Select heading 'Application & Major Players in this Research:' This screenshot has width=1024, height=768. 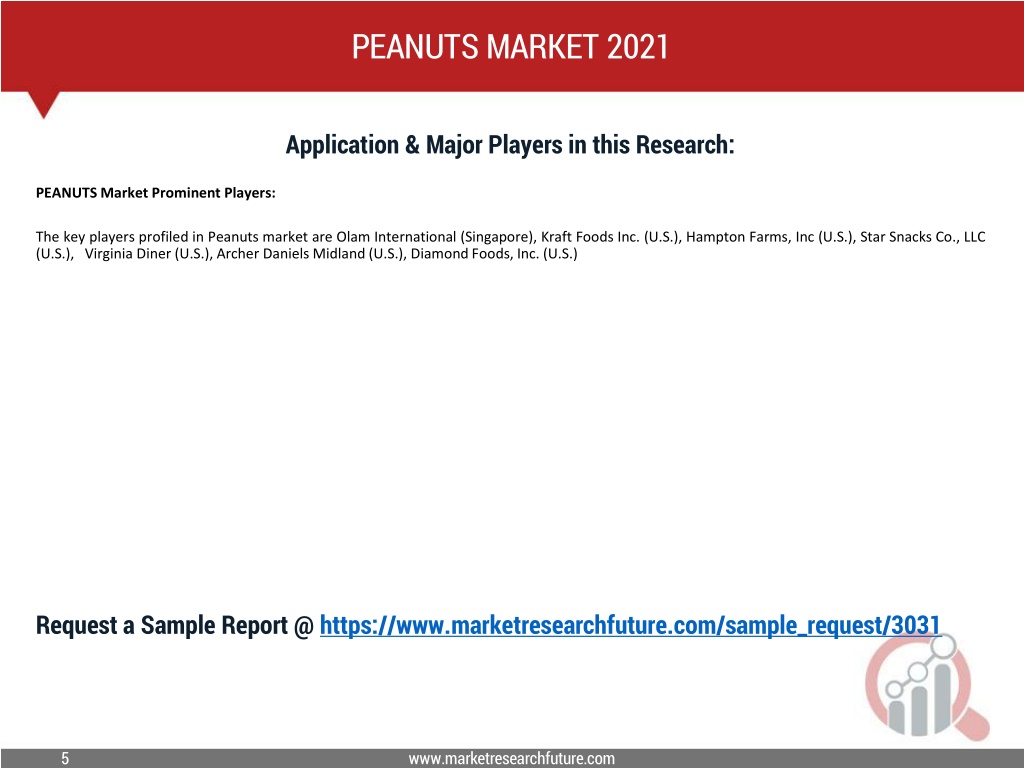pyautogui.click(x=510, y=145)
